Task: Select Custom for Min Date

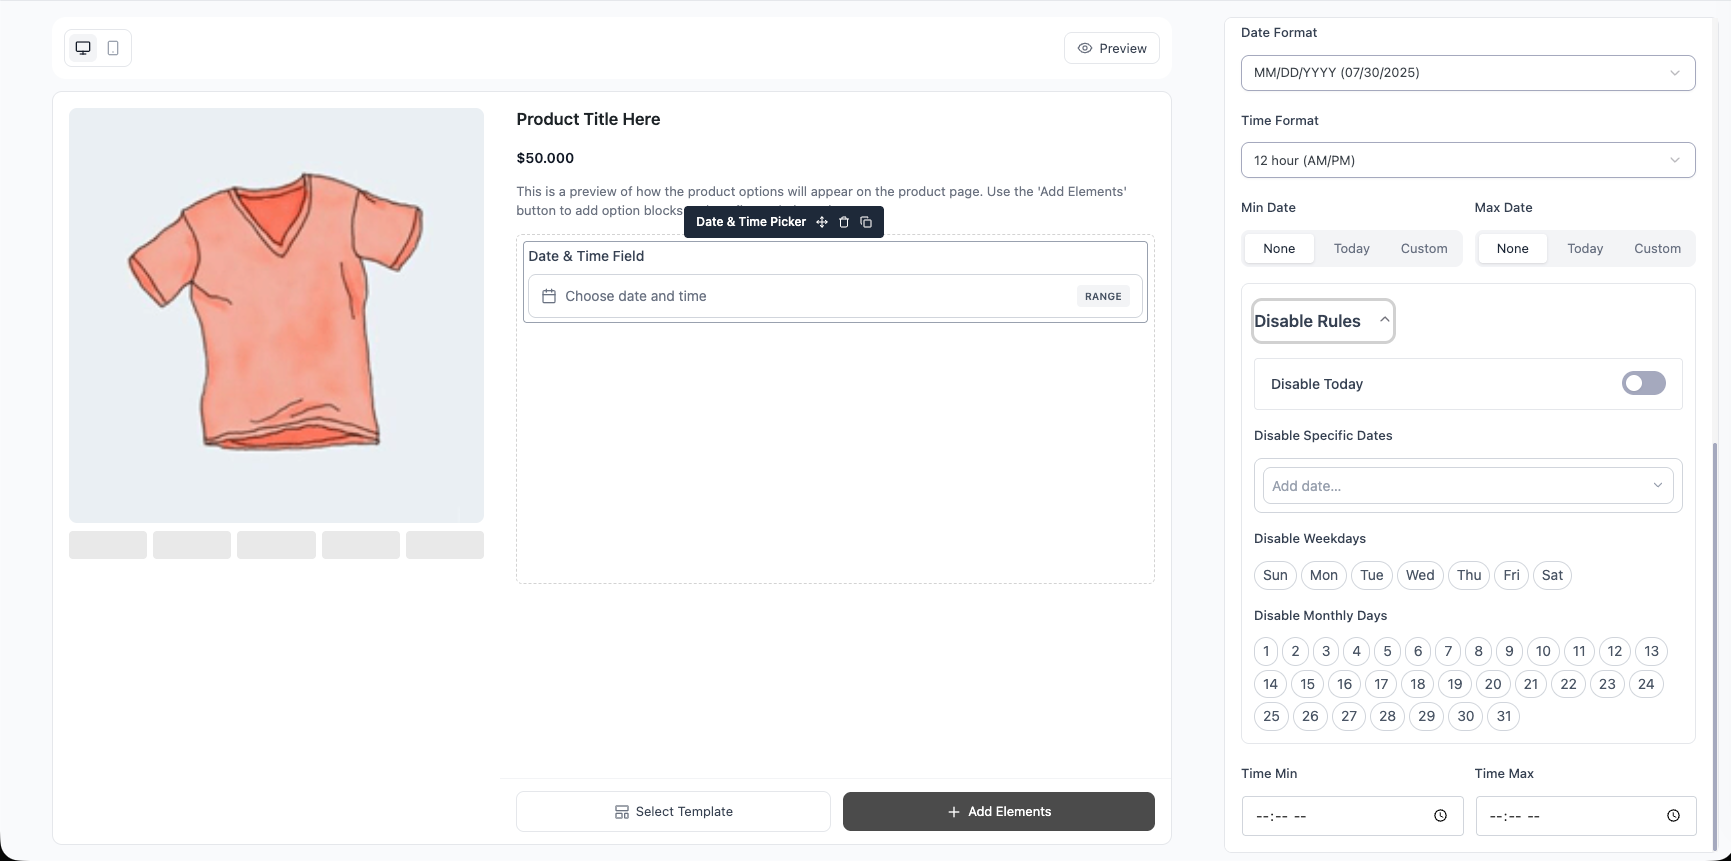Action: click(x=1424, y=248)
